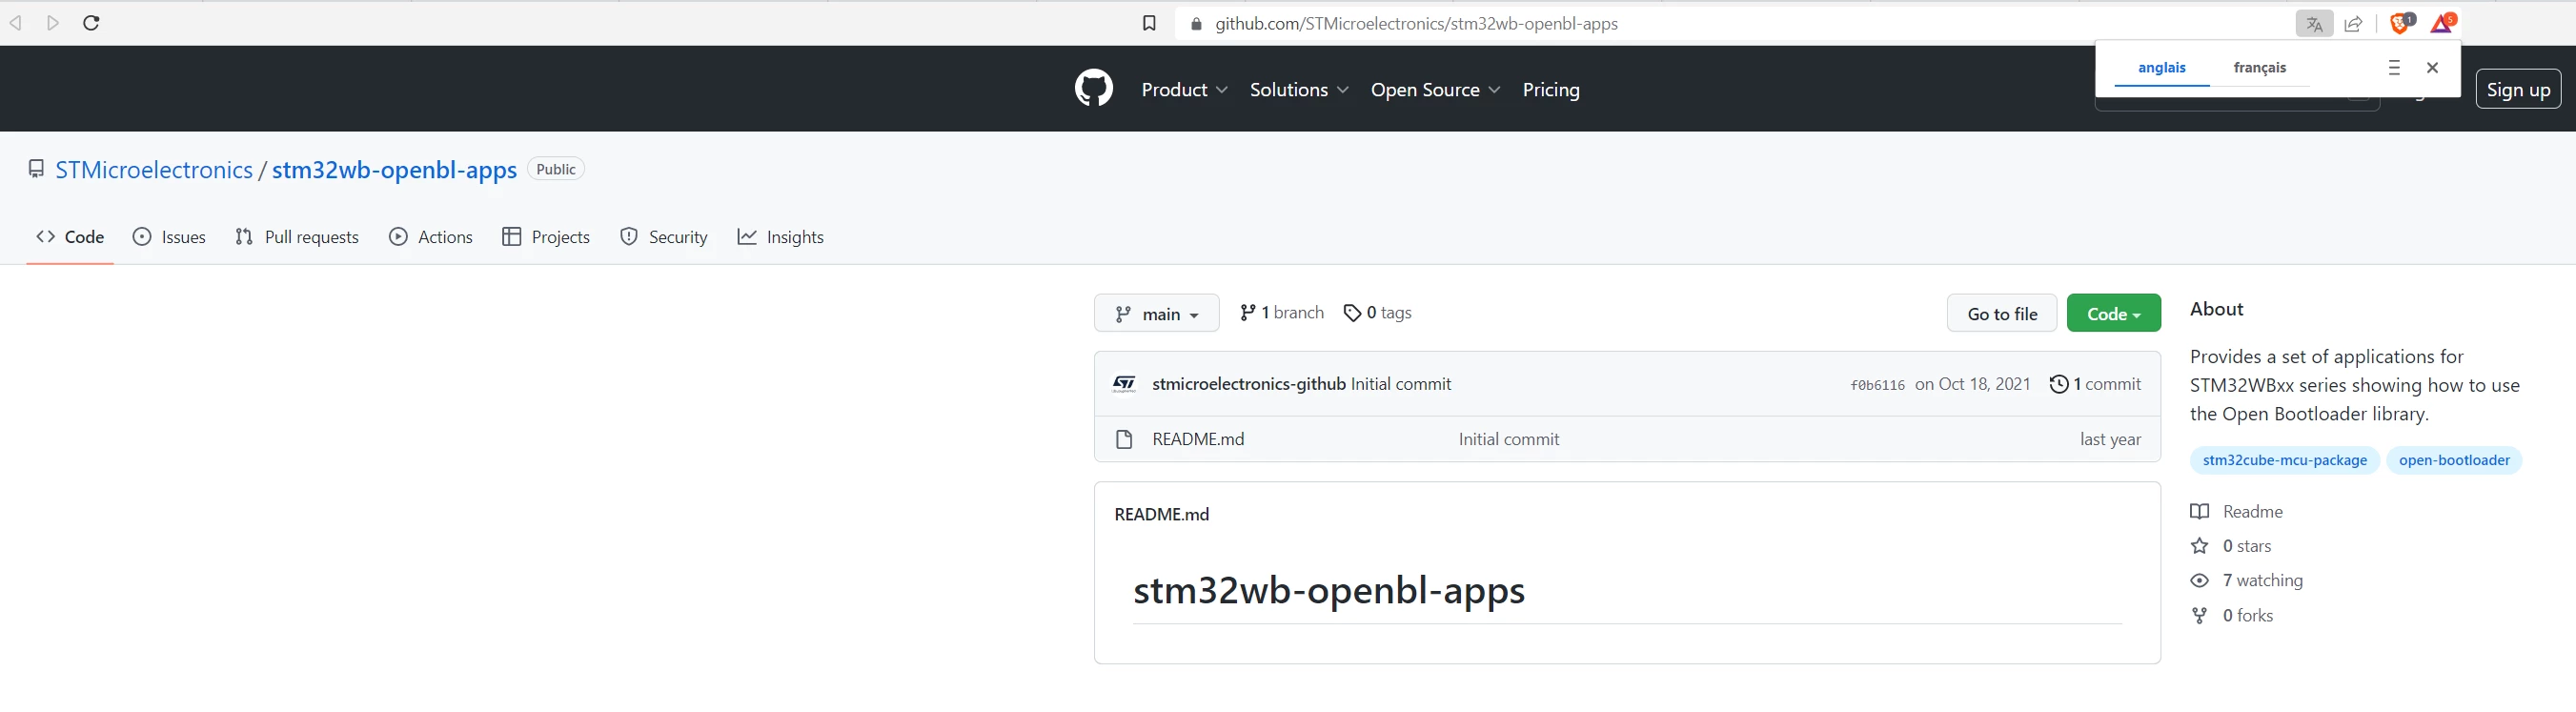Open stm32wb-openbl-apps repository link
The image size is (2576, 712).
[394, 170]
